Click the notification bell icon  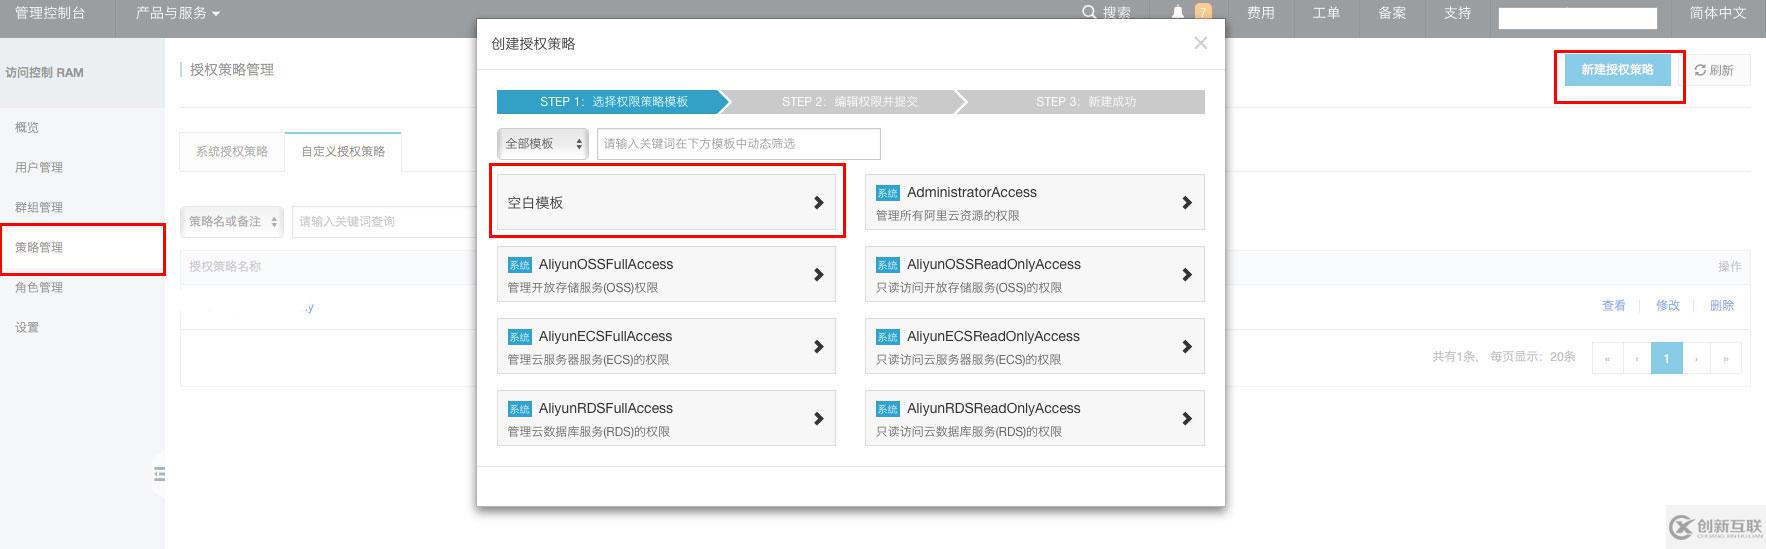coord(1178,12)
